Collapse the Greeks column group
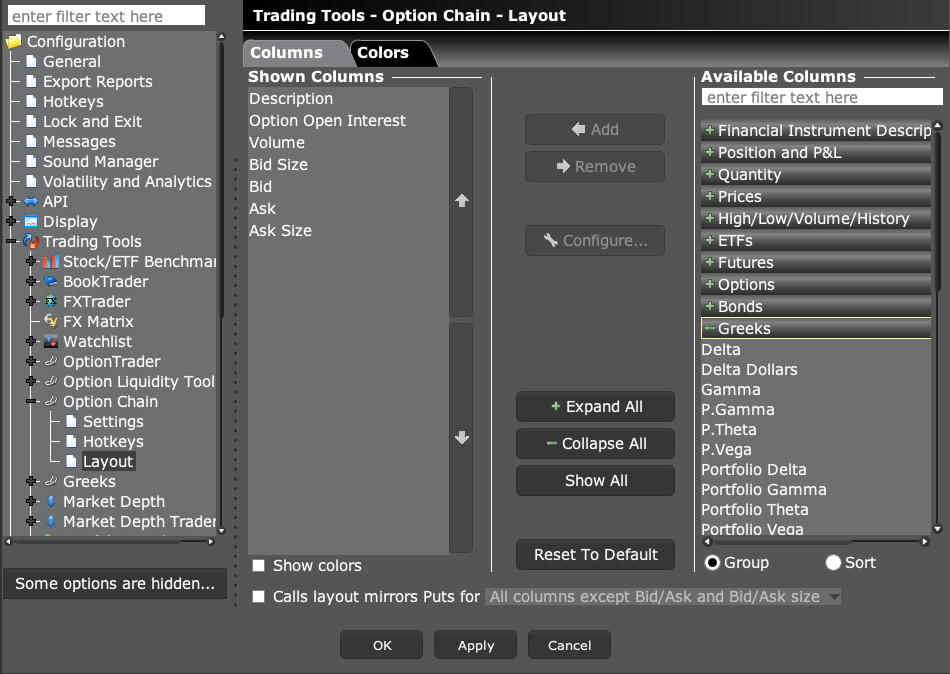Viewport: 950px width, 674px height. click(x=710, y=328)
